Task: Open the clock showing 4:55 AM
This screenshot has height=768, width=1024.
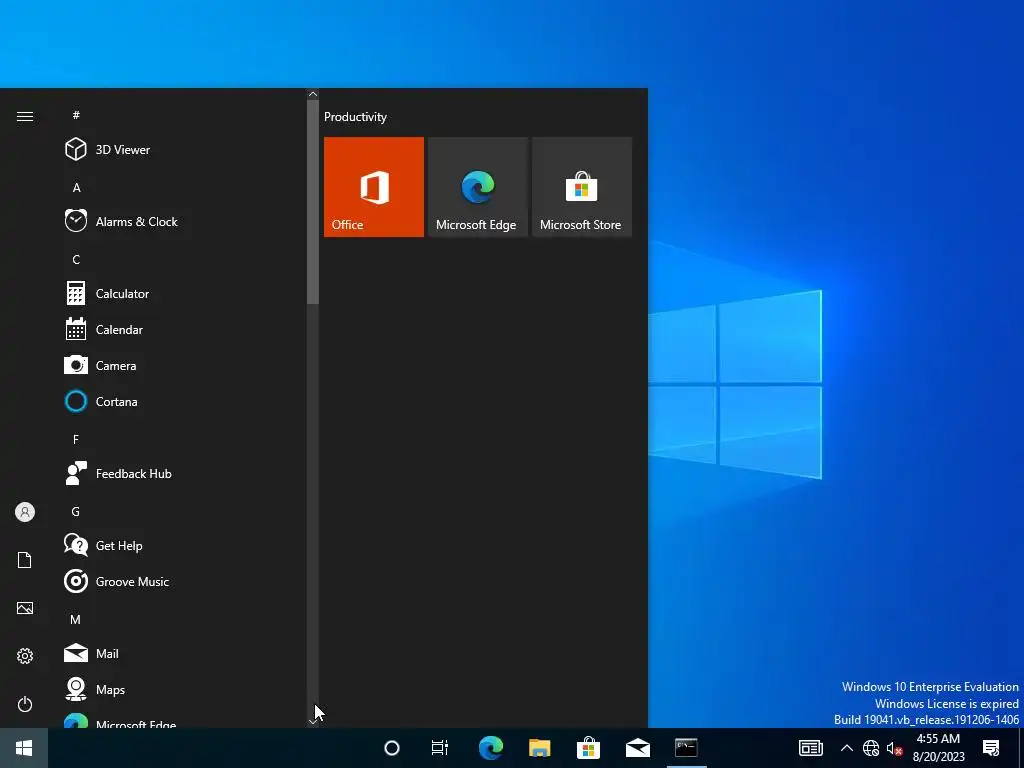Action: pyautogui.click(x=938, y=748)
